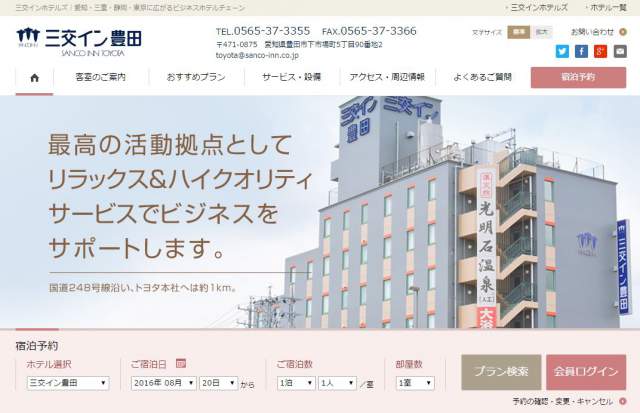Open the Google Plus icon link
The height and width of the screenshot is (413, 640).
click(600, 51)
